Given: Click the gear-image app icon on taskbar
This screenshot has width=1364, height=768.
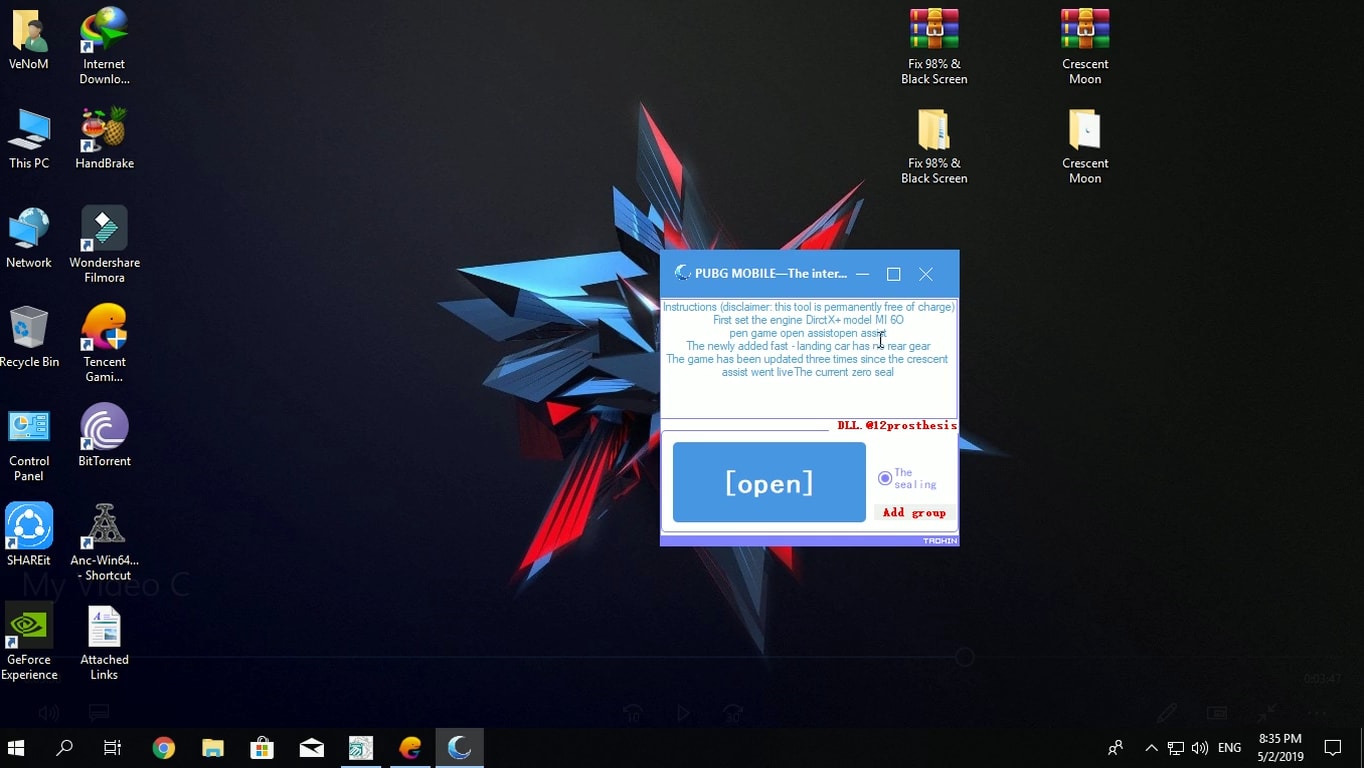Looking at the screenshot, I should (x=361, y=748).
